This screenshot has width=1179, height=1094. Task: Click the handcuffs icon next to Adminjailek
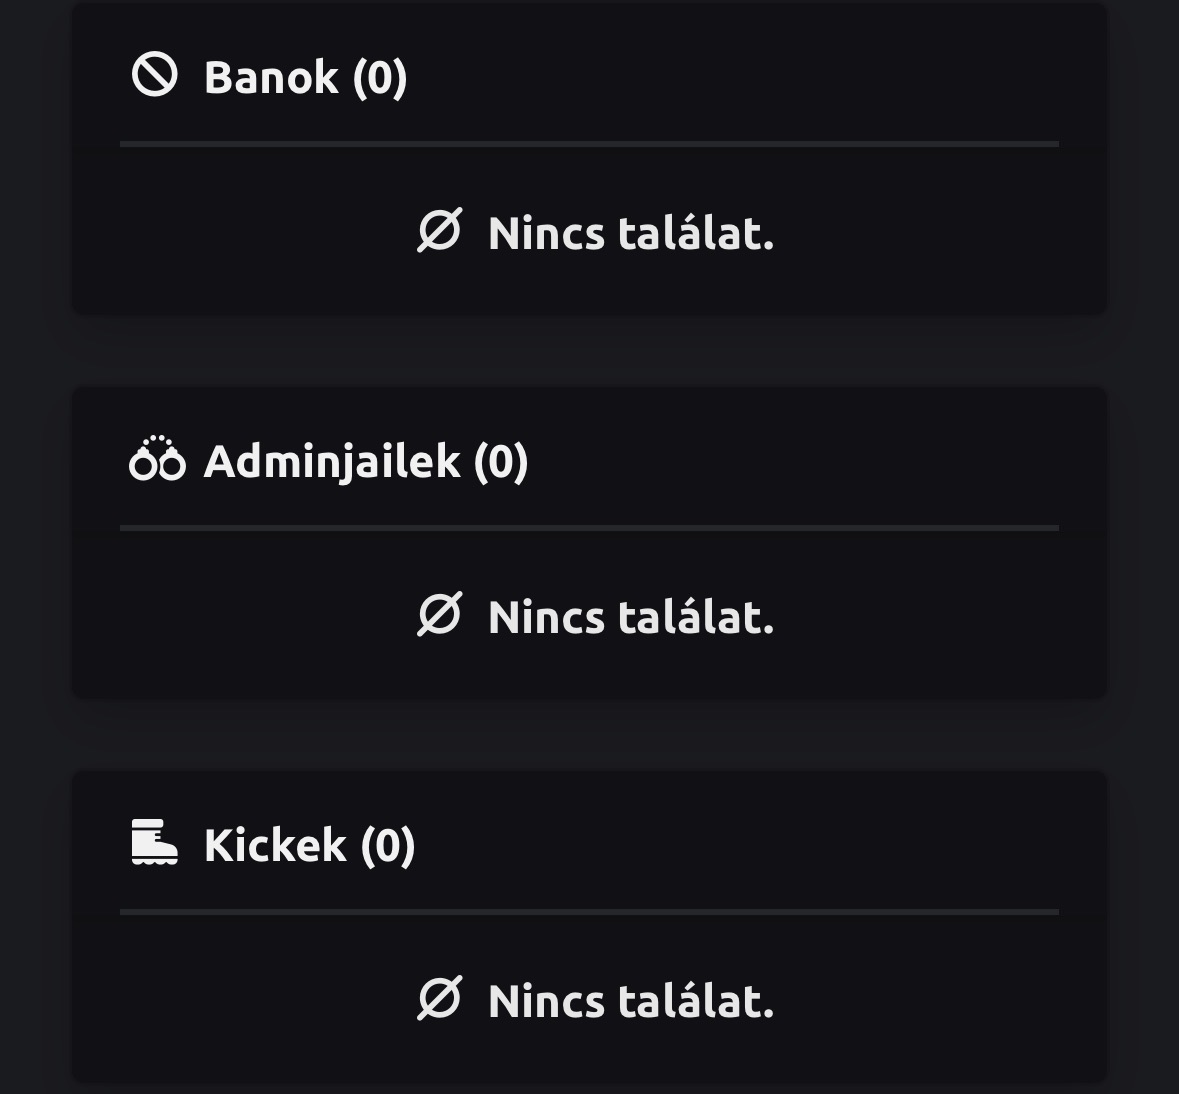[x=157, y=460]
